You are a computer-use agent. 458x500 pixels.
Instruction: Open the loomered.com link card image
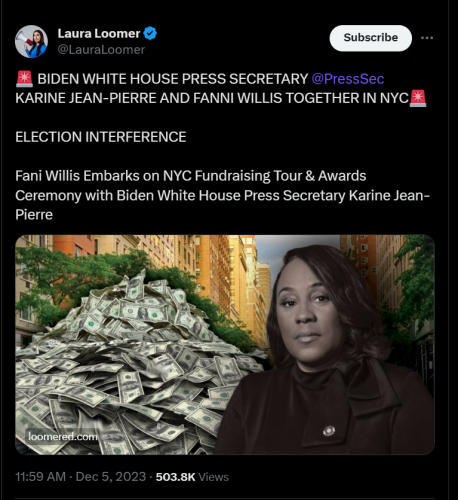(x=225, y=345)
